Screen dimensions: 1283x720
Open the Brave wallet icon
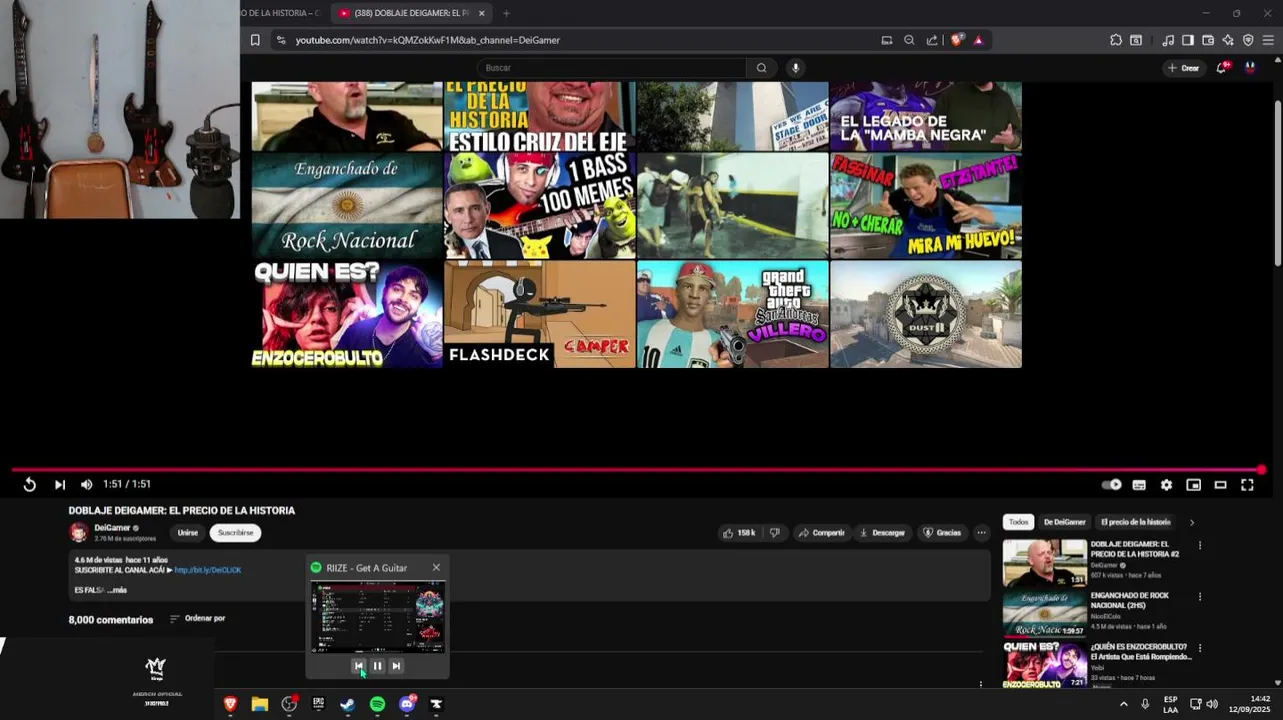click(1208, 40)
